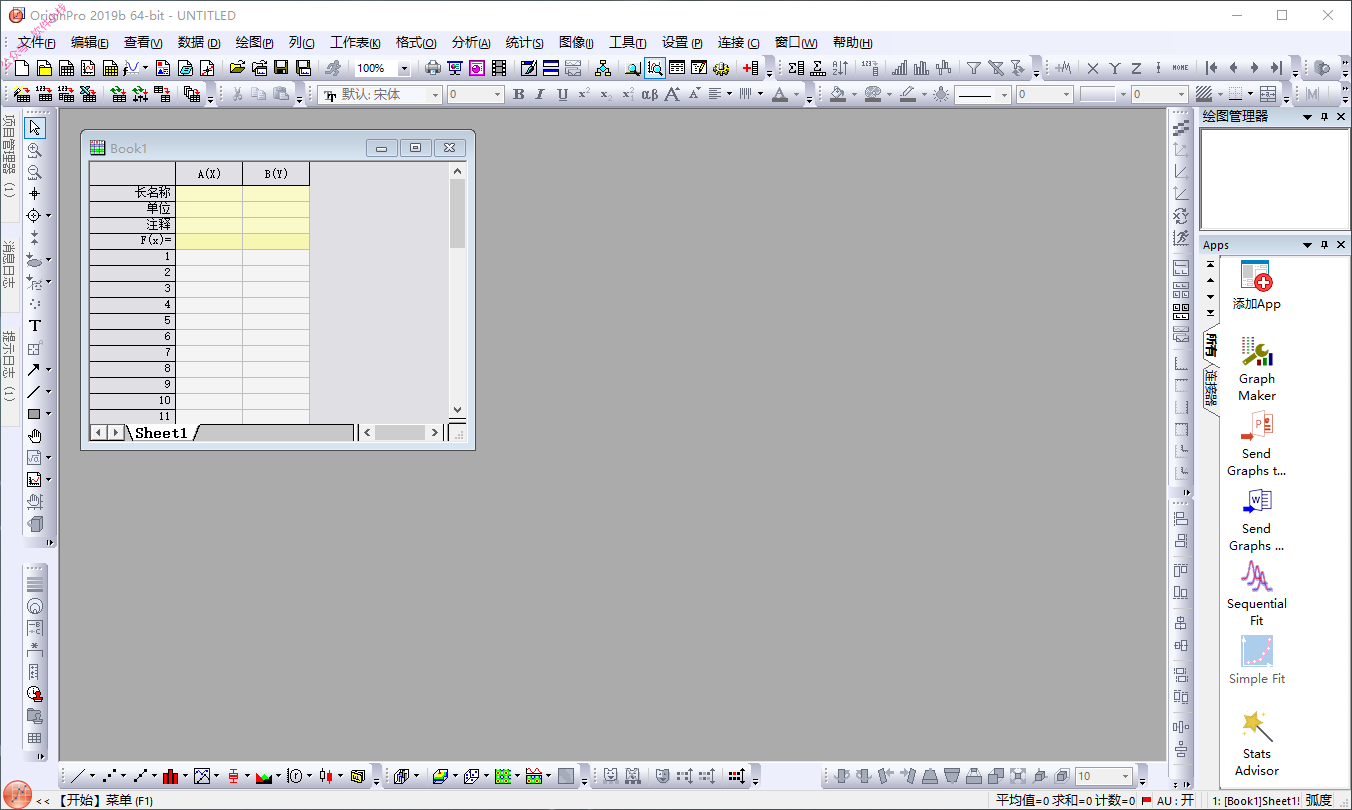The height and width of the screenshot is (810, 1352).
Task: Open the font name dropdown (默认: 宋体)
Action: point(436,94)
